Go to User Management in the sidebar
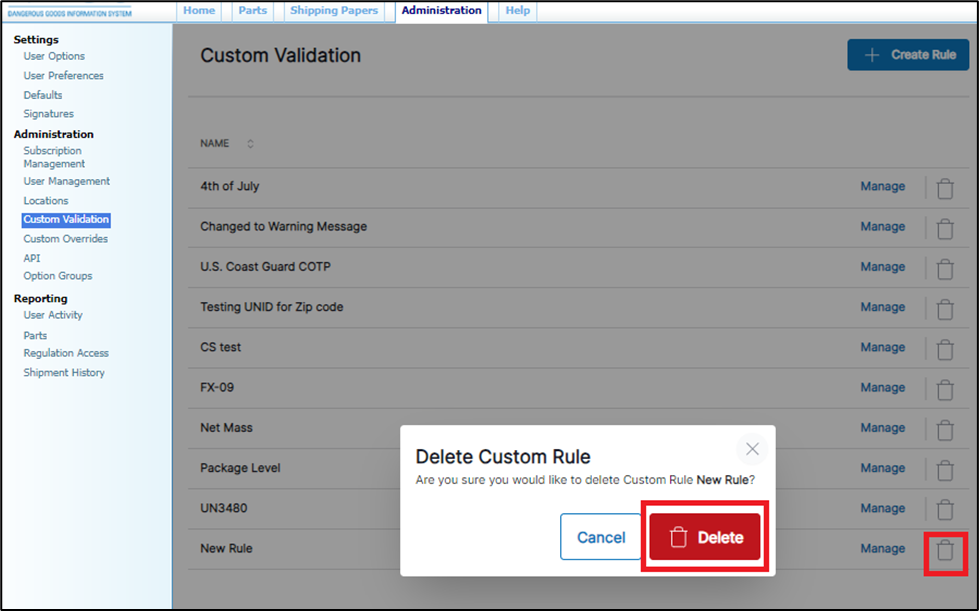This screenshot has height=611, width=979. [x=67, y=182]
